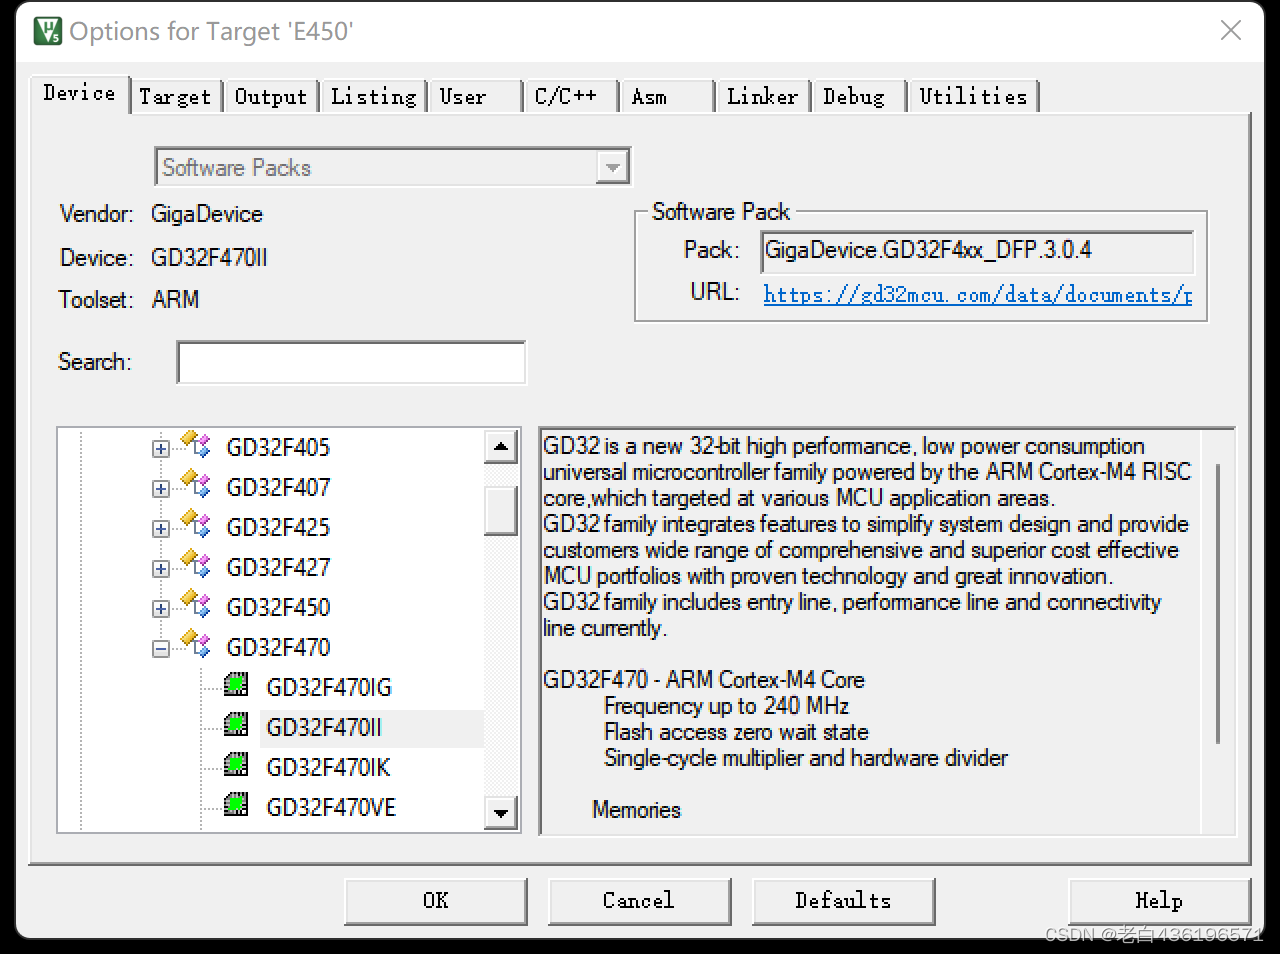
Task: Select the GD32F427 family row
Action: (278, 567)
